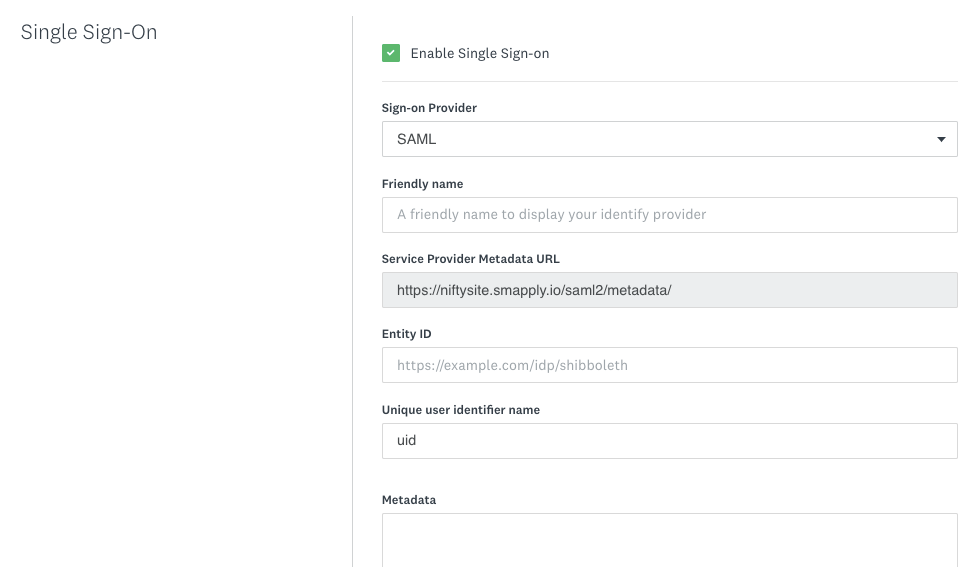
Task: Click the 'Sign-on Provider' field label
Action: pos(429,108)
